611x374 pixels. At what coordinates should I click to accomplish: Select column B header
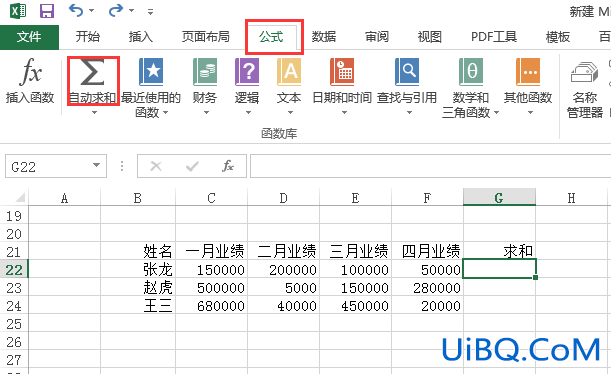point(138,198)
